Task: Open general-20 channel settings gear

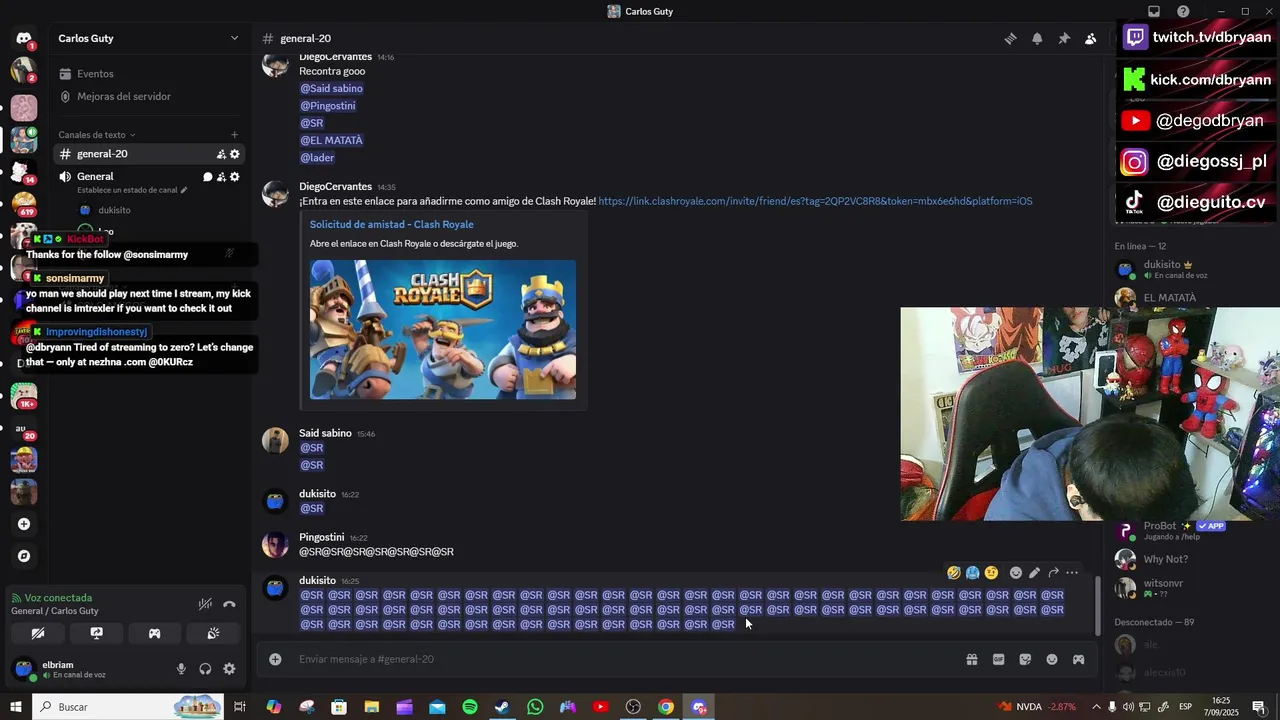Action: (x=235, y=154)
